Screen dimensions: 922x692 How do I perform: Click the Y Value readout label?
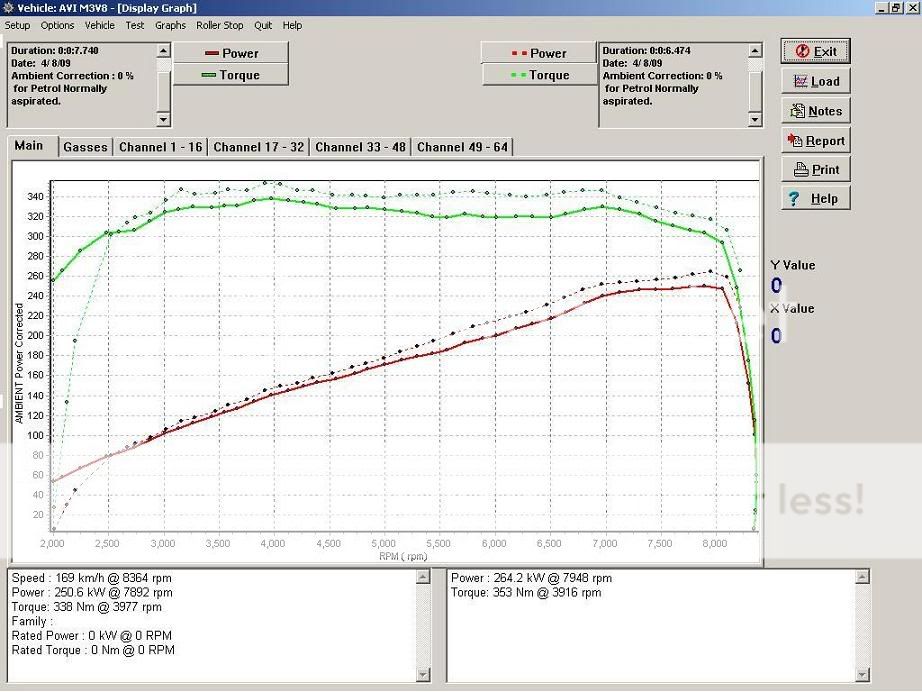[793, 265]
